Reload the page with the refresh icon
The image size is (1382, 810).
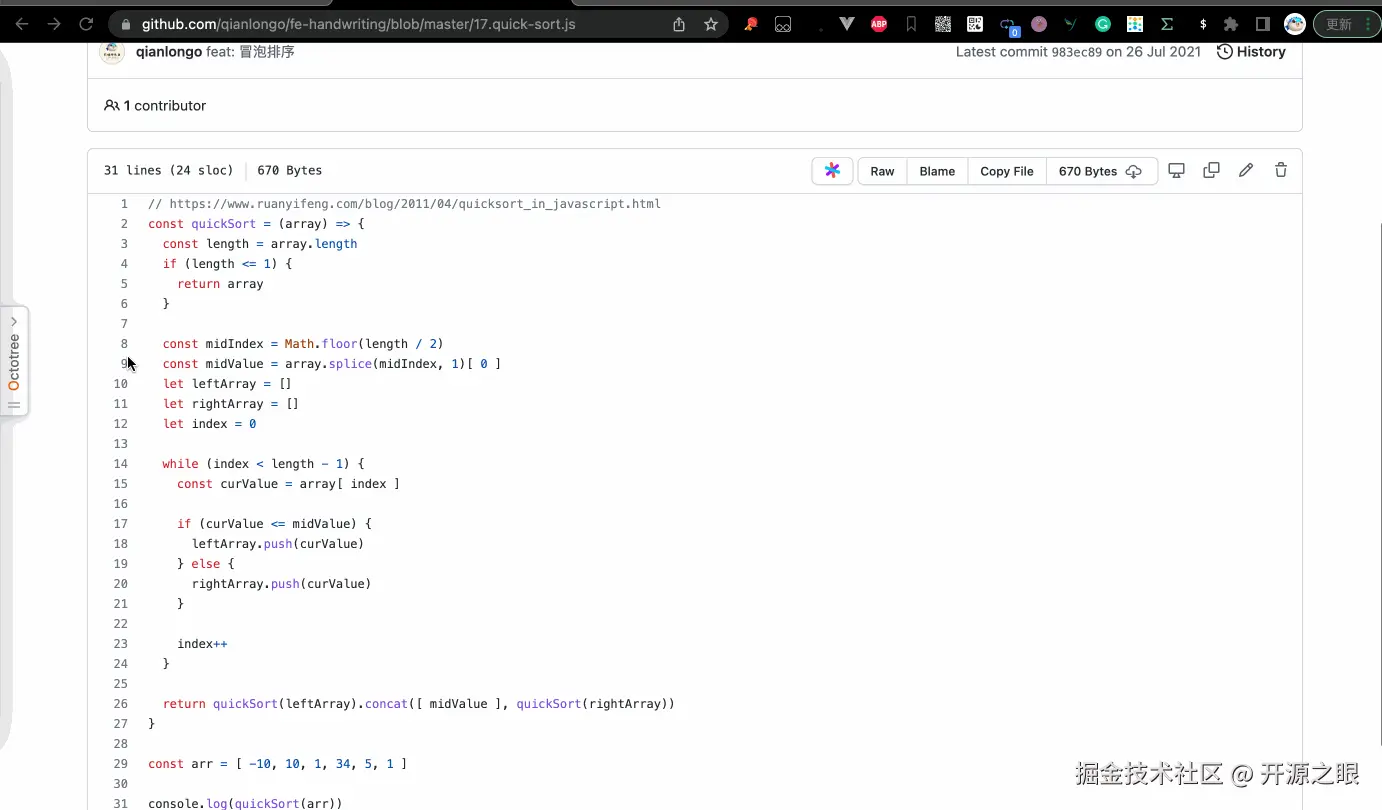tap(86, 24)
